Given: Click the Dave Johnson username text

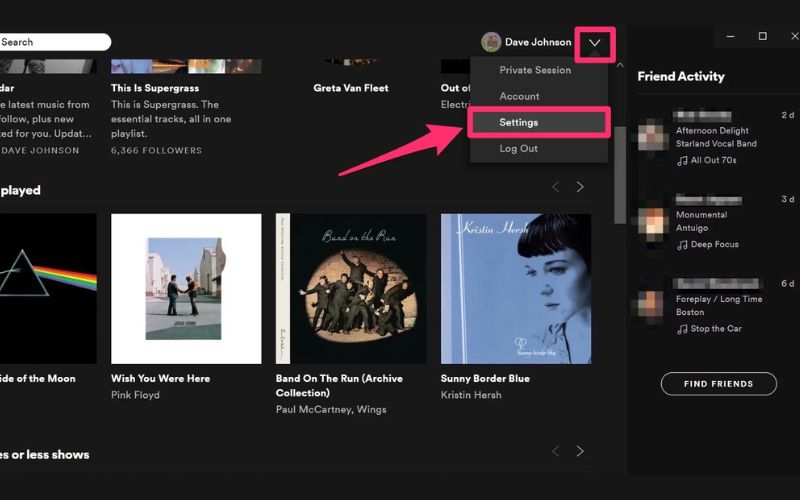Looking at the screenshot, I should tap(538, 42).
